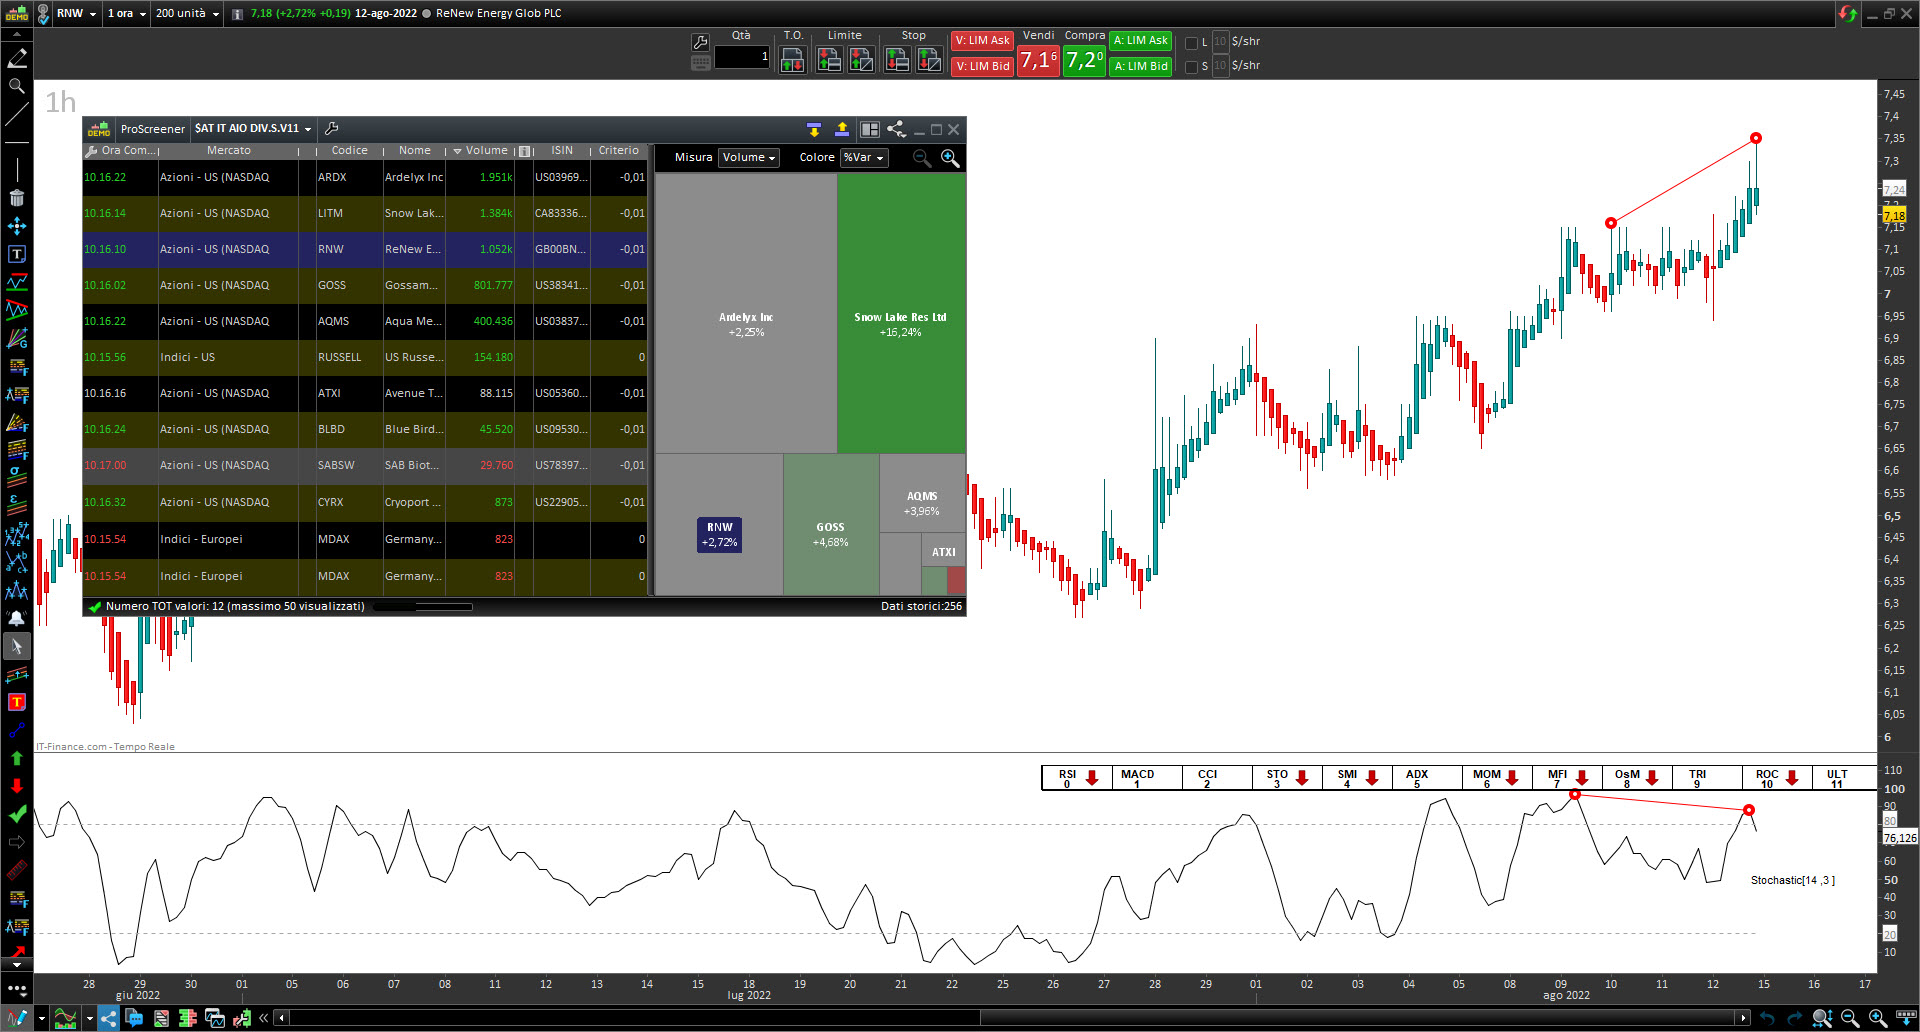Click the first Stop order icon
Viewport: 1920px width, 1032px height.
point(897,60)
